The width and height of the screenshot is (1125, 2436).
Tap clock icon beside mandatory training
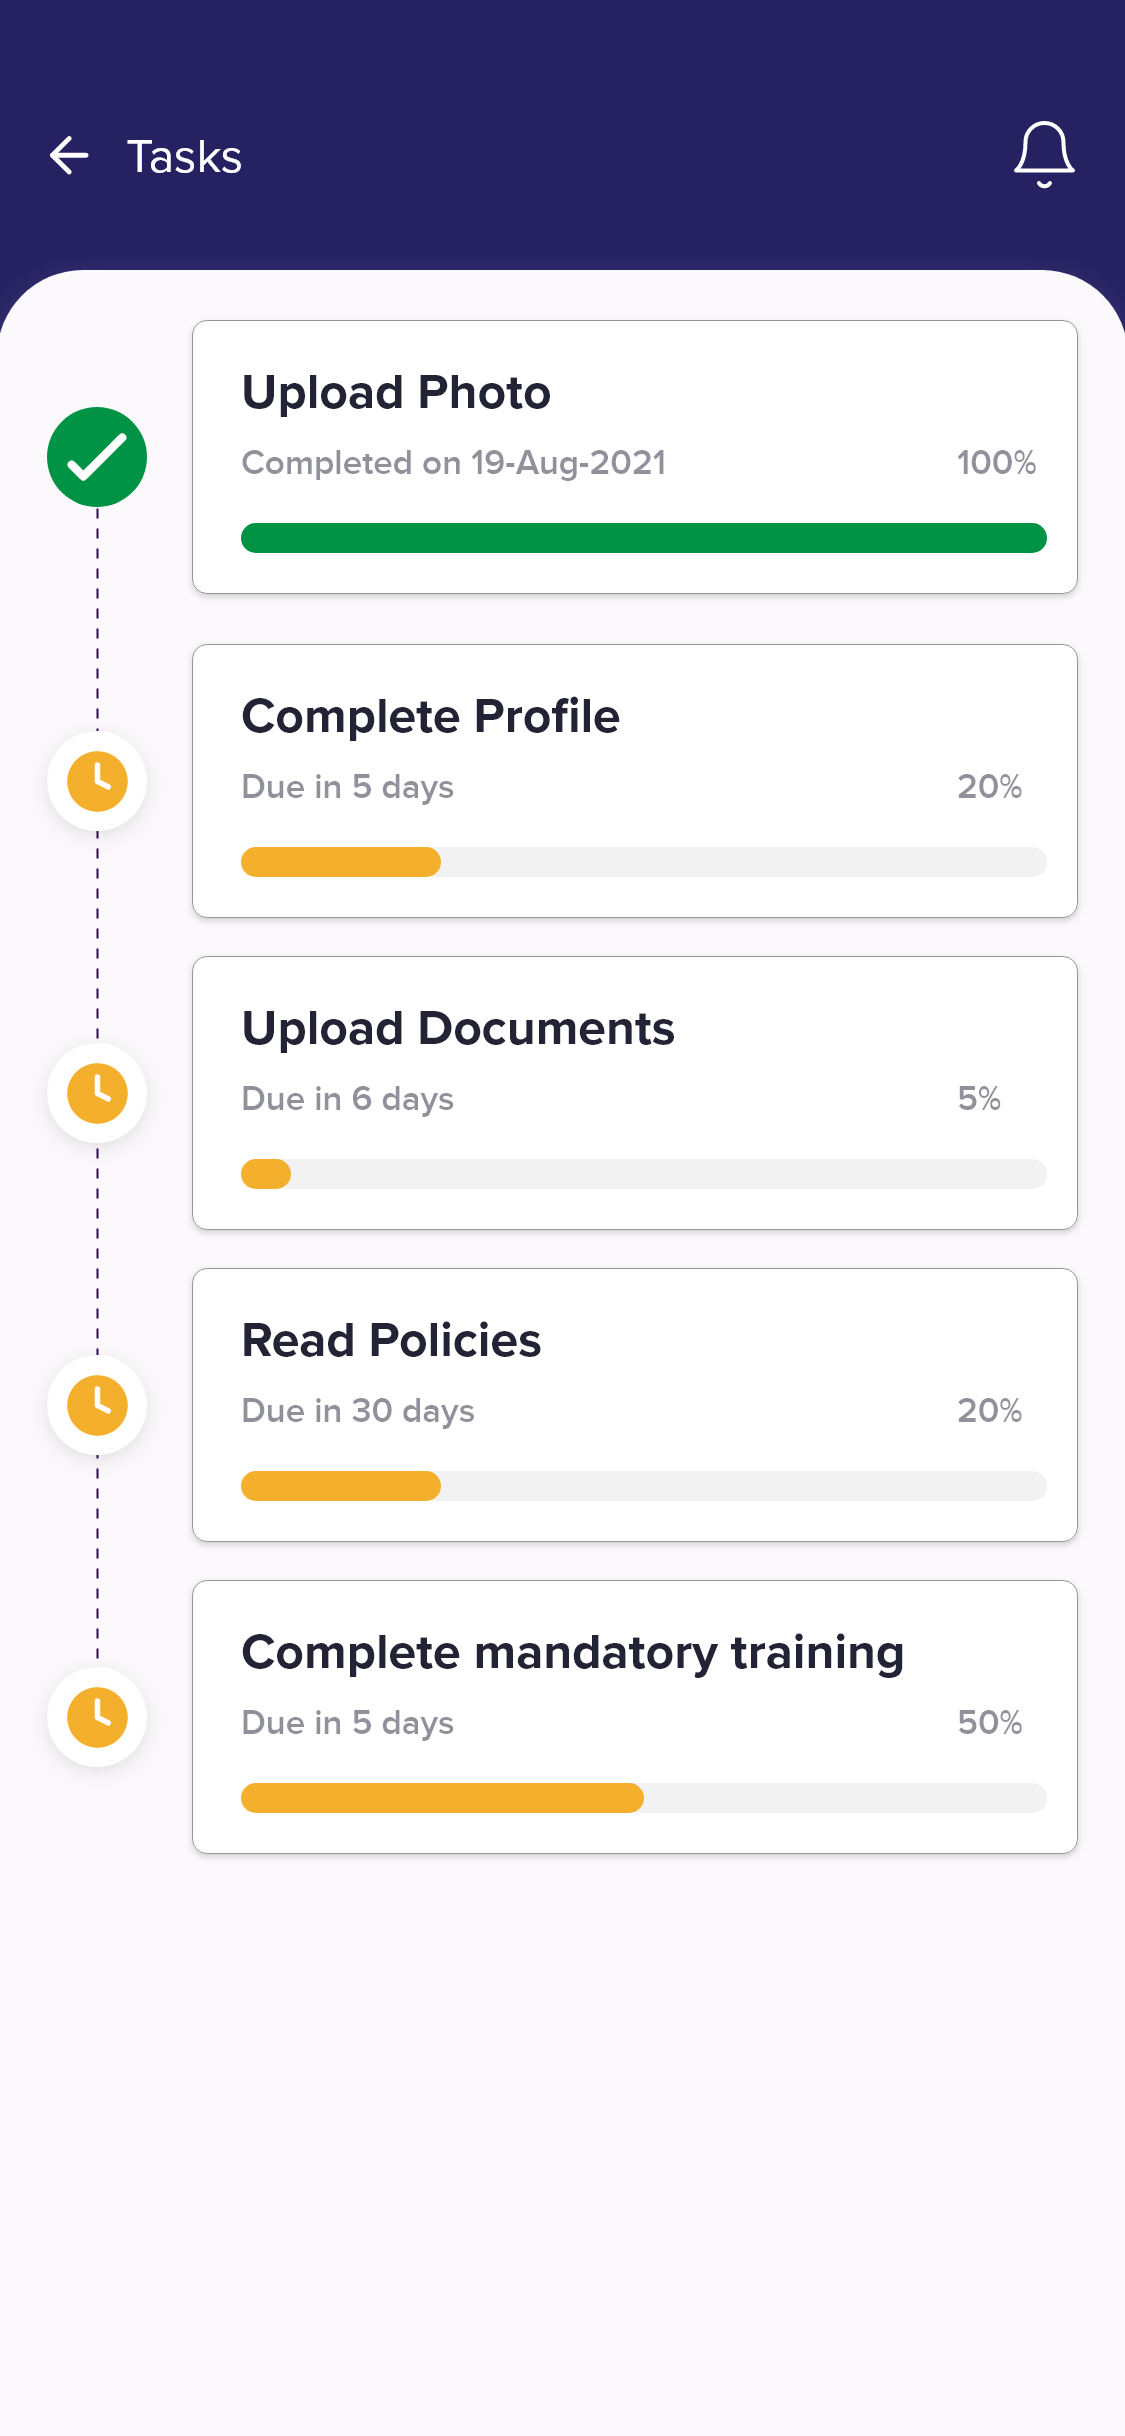pos(97,1717)
